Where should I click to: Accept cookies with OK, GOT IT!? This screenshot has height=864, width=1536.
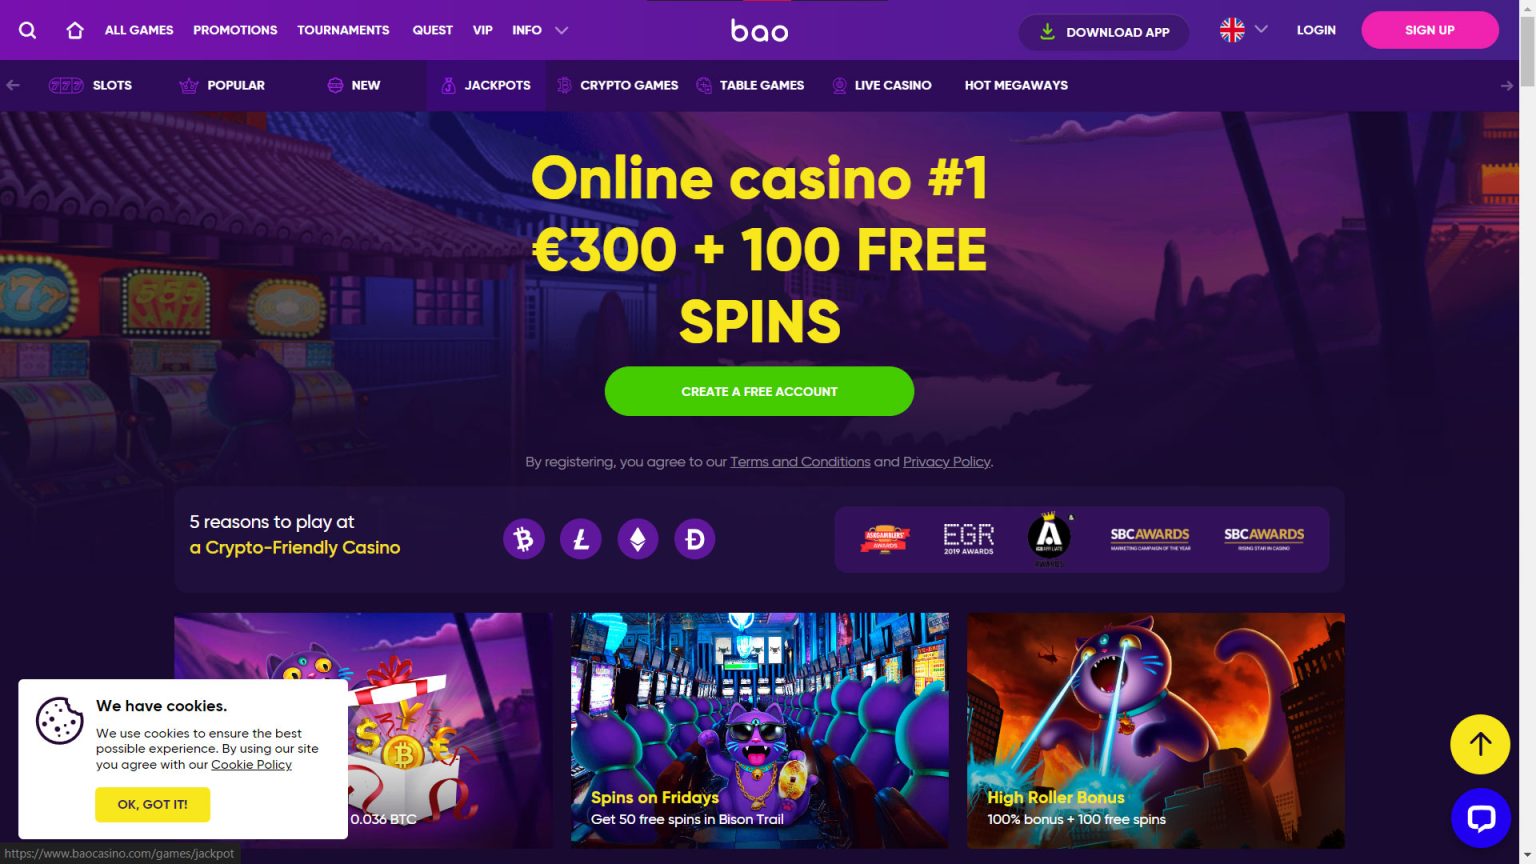tap(153, 804)
